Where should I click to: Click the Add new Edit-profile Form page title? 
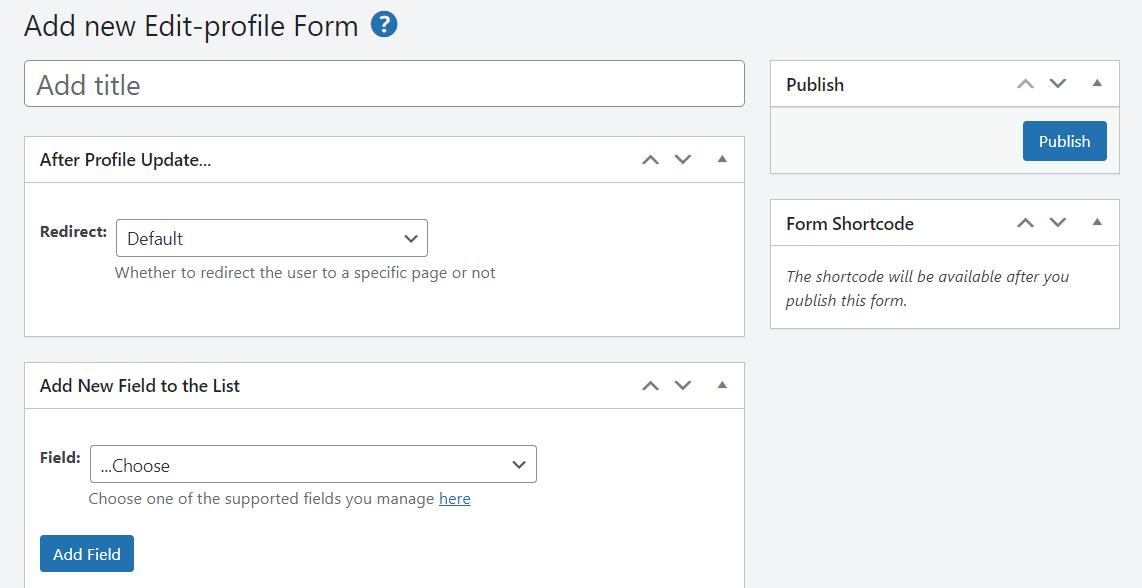coord(191,26)
